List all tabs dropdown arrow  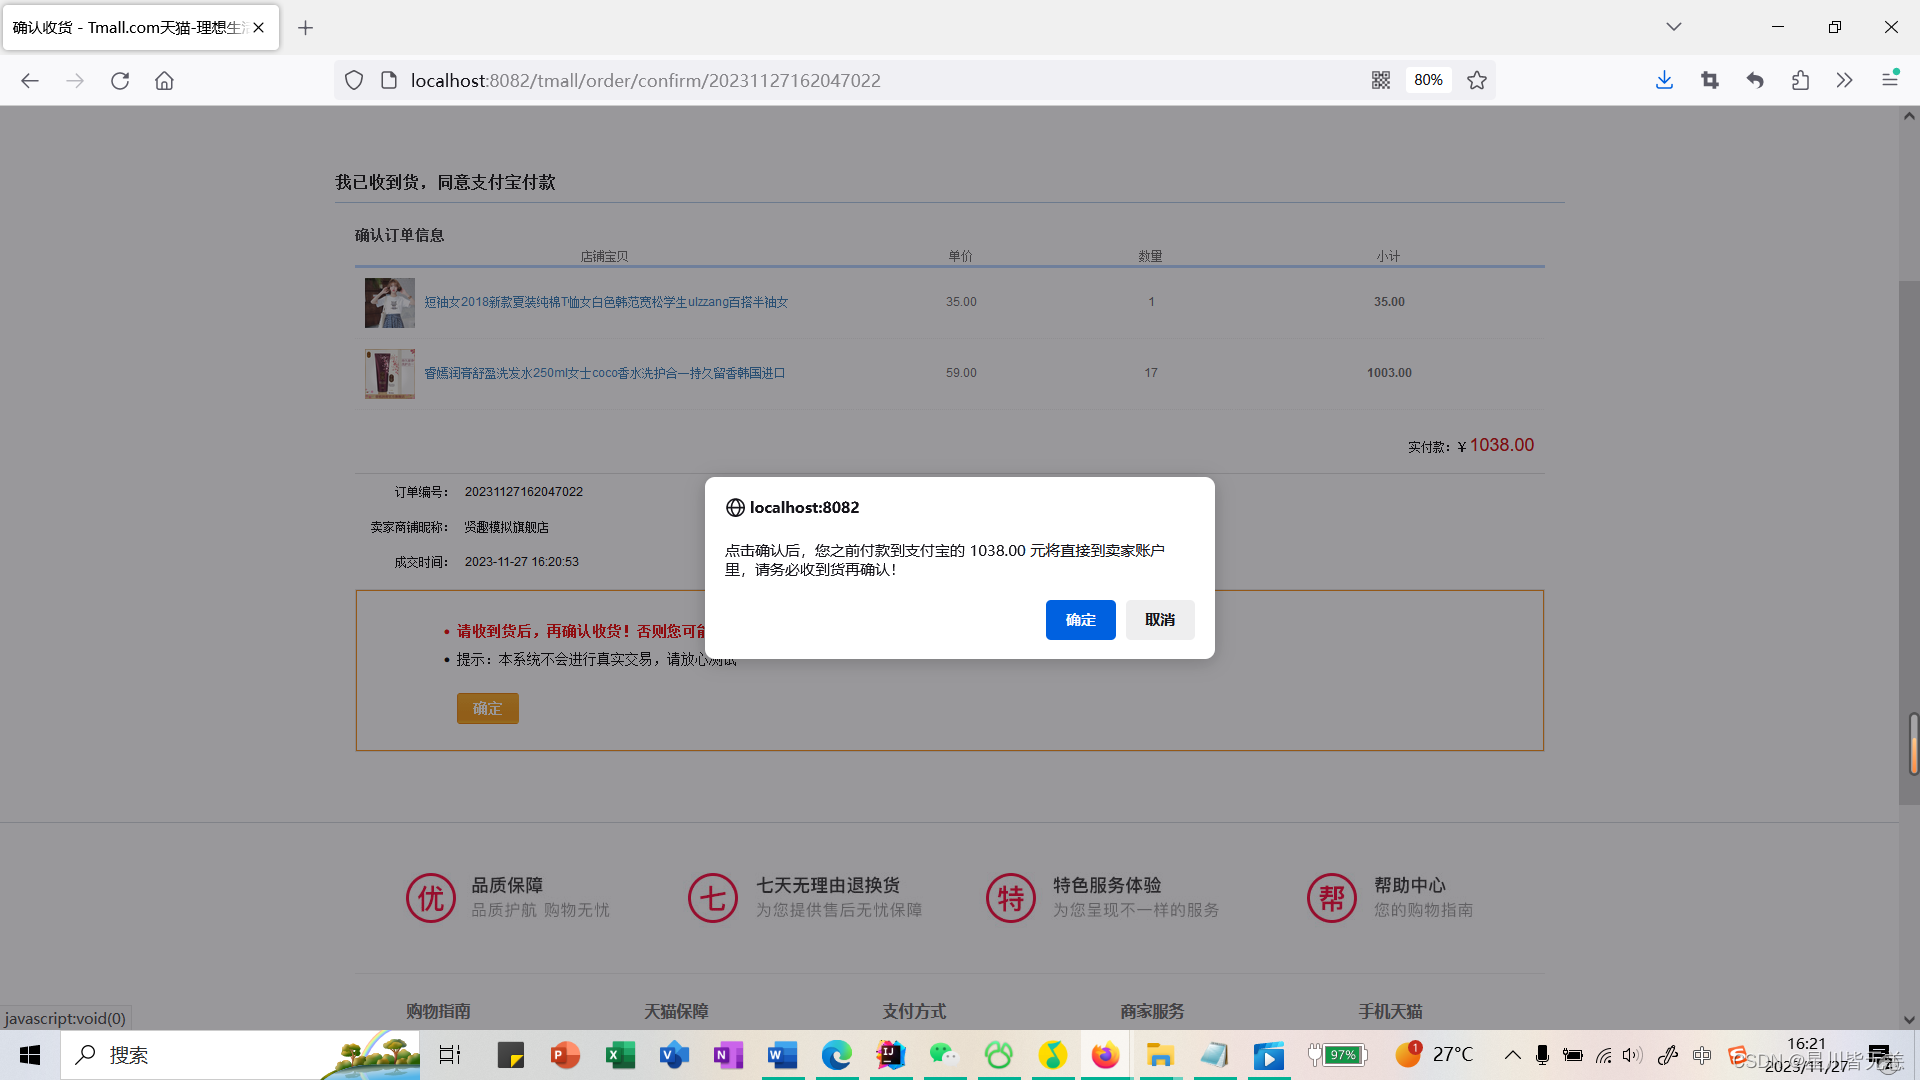[x=1674, y=27]
